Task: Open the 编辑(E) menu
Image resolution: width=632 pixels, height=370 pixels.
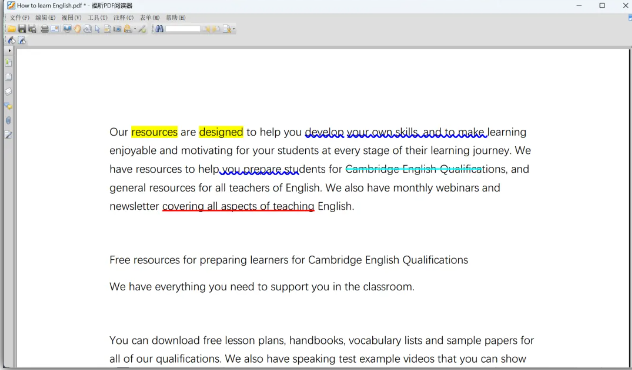Action: click(x=45, y=18)
